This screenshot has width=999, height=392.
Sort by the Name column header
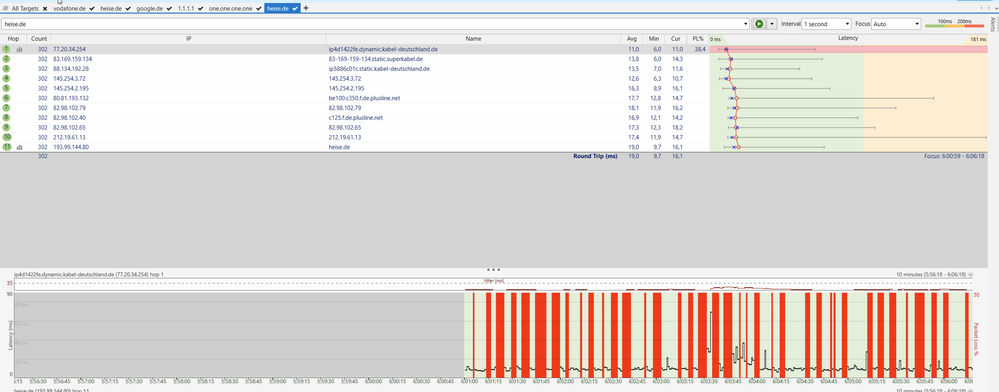(x=473, y=39)
